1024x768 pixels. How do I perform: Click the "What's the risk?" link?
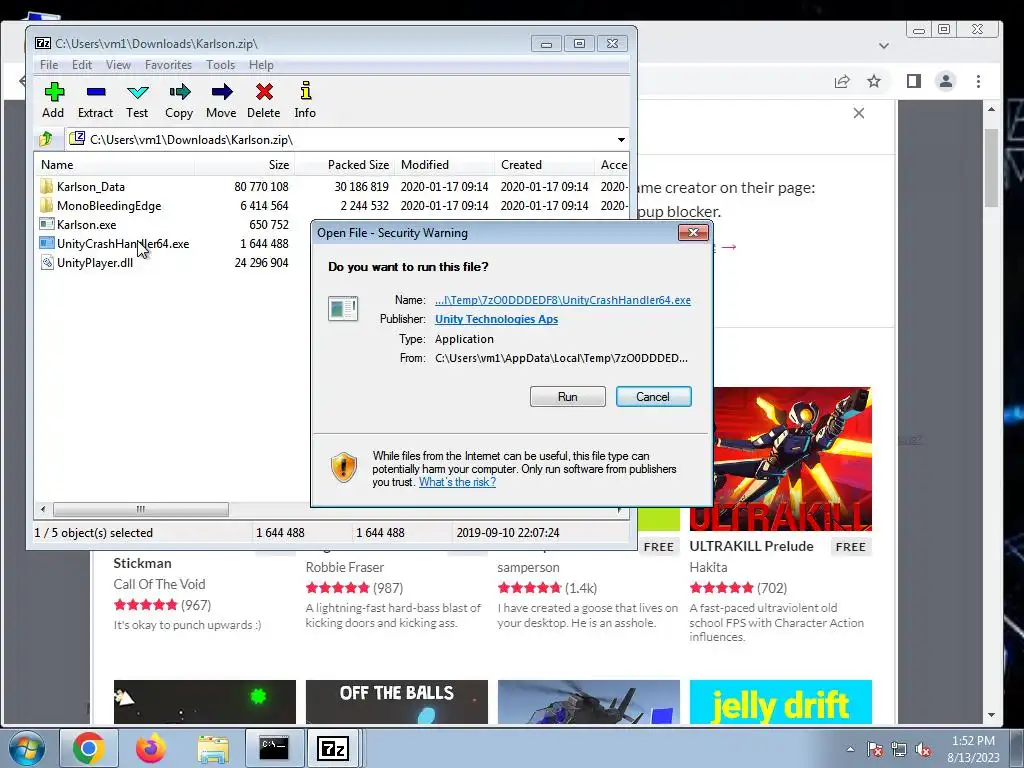457,482
